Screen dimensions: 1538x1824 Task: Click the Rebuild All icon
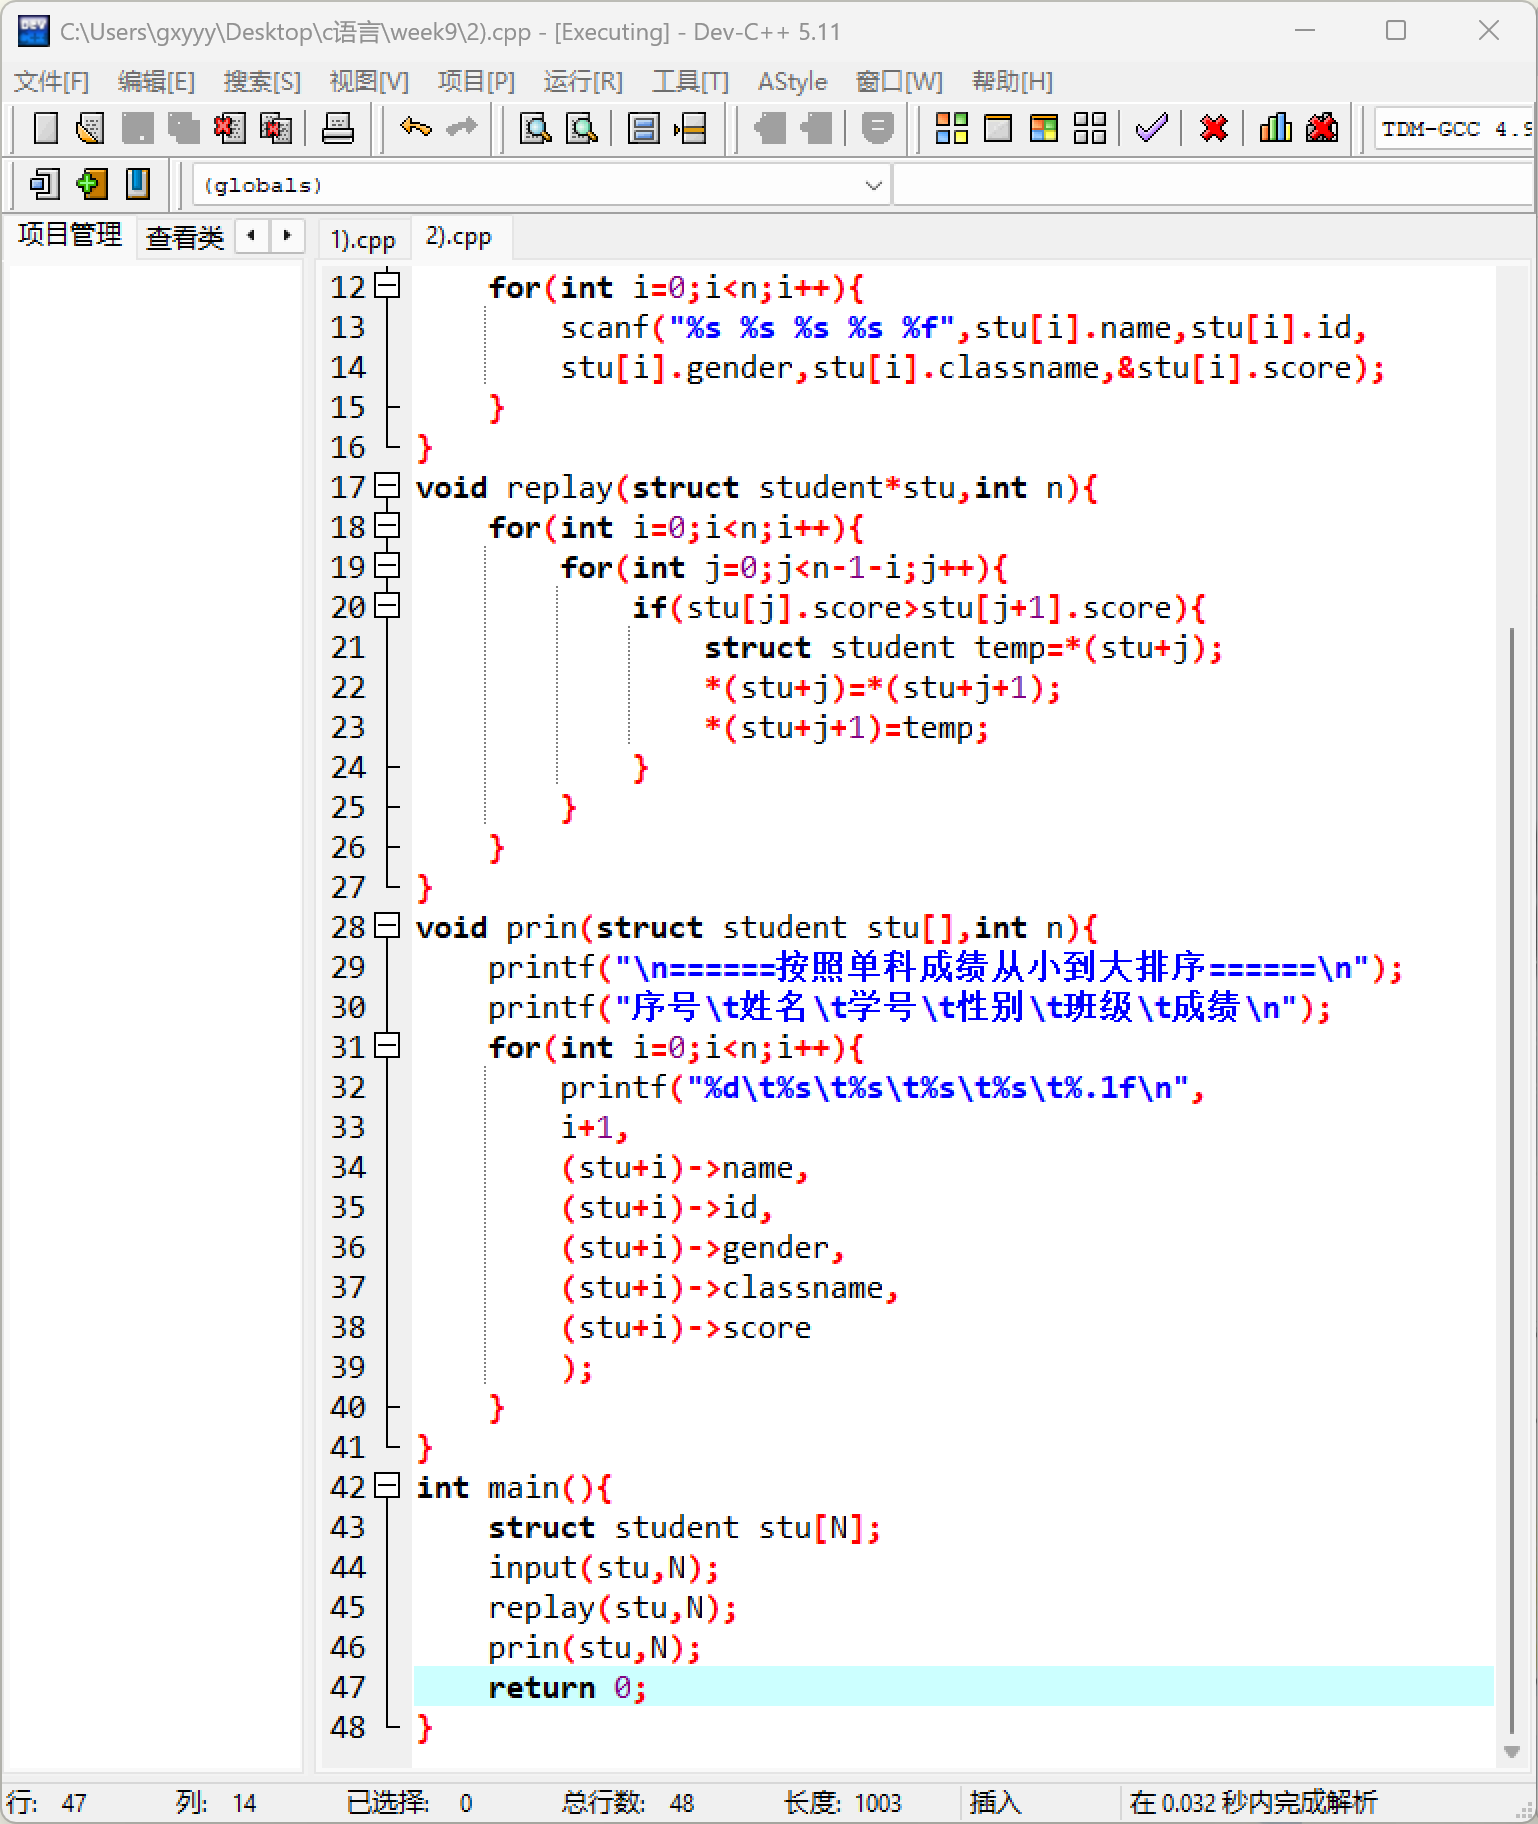pos(1089,128)
